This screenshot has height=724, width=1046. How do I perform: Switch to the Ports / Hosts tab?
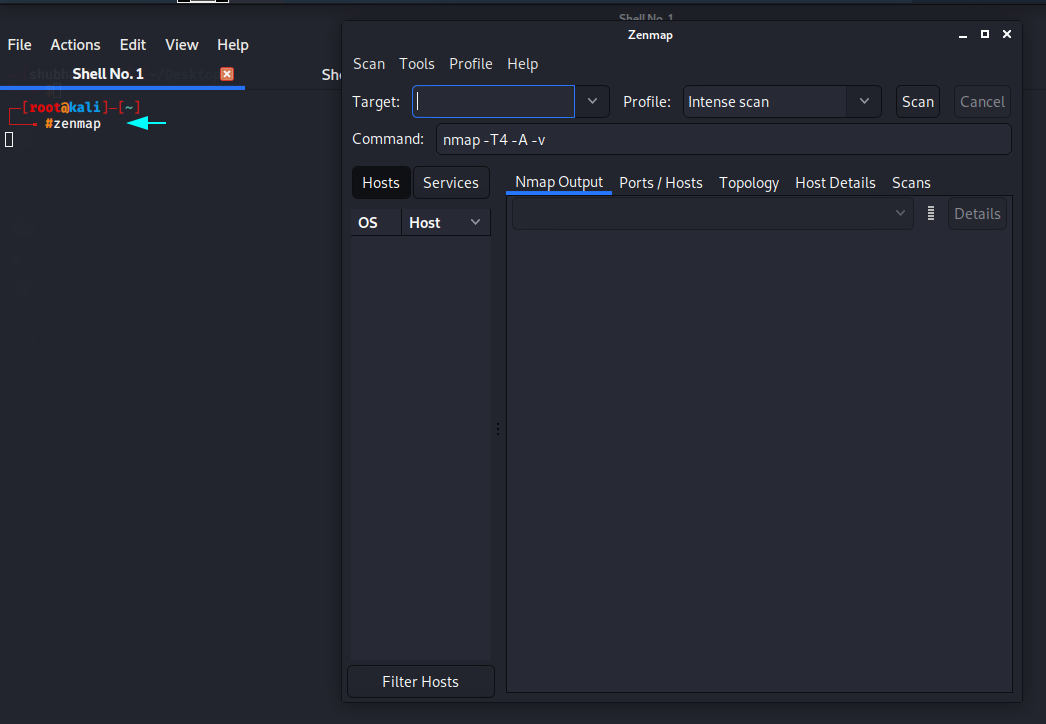tap(660, 182)
